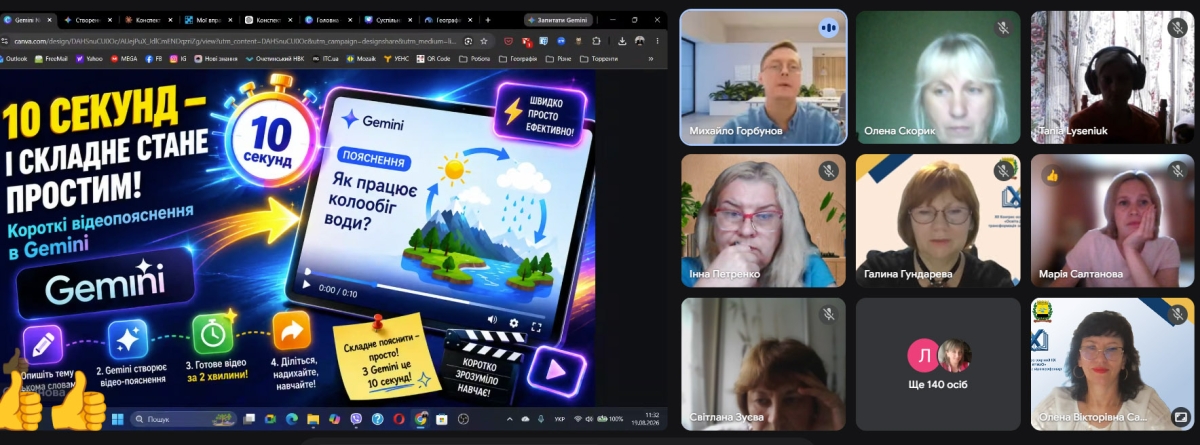
Task: Open Viber from the taskbar
Action: (356, 420)
